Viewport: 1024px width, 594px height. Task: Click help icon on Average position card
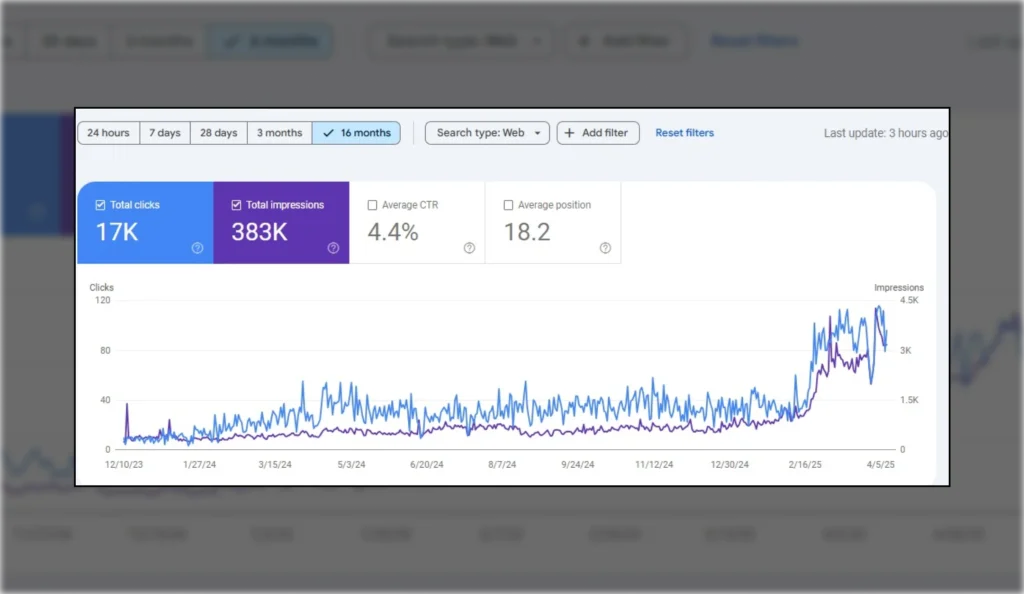pyautogui.click(x=605, y=248)
